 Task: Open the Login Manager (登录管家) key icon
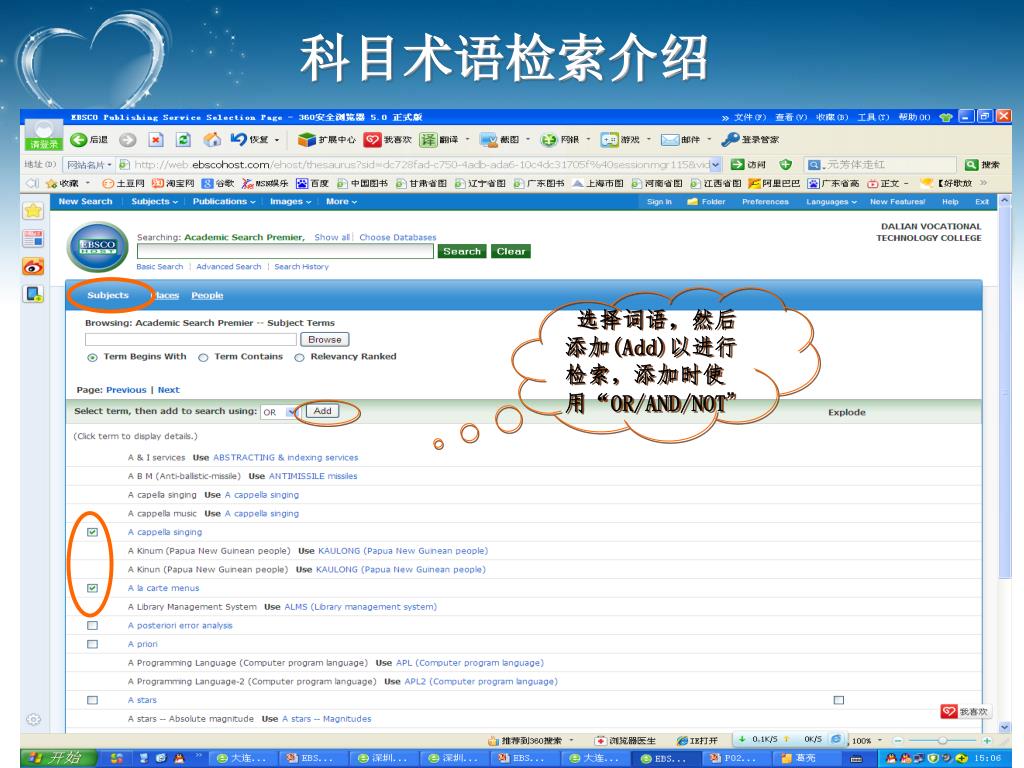(730, 140)
